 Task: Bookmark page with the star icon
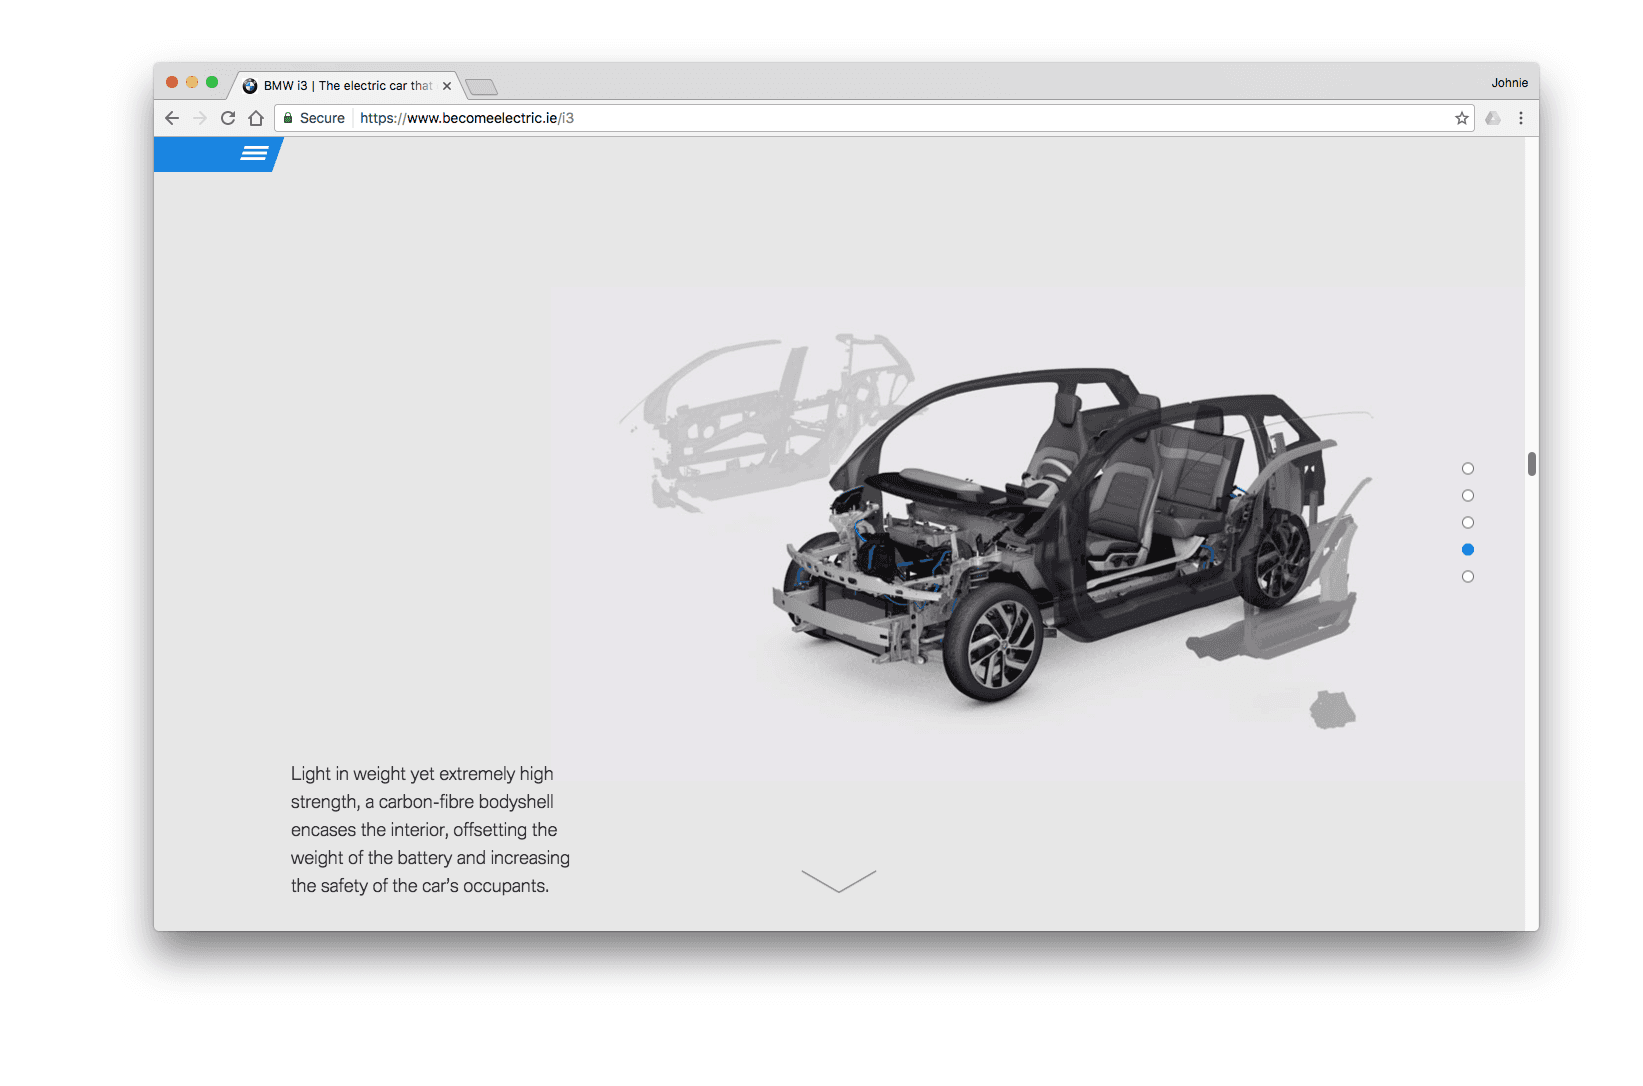coord(1461,118)
